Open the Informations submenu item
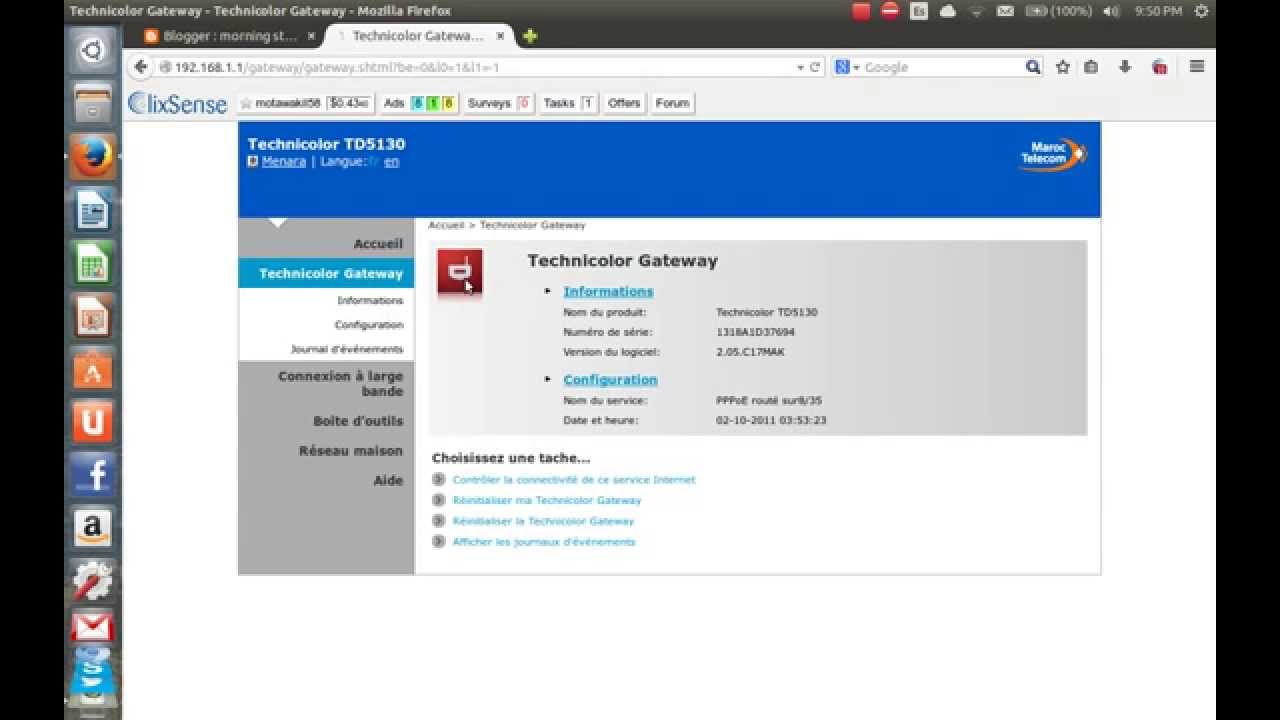 [370, 300]
